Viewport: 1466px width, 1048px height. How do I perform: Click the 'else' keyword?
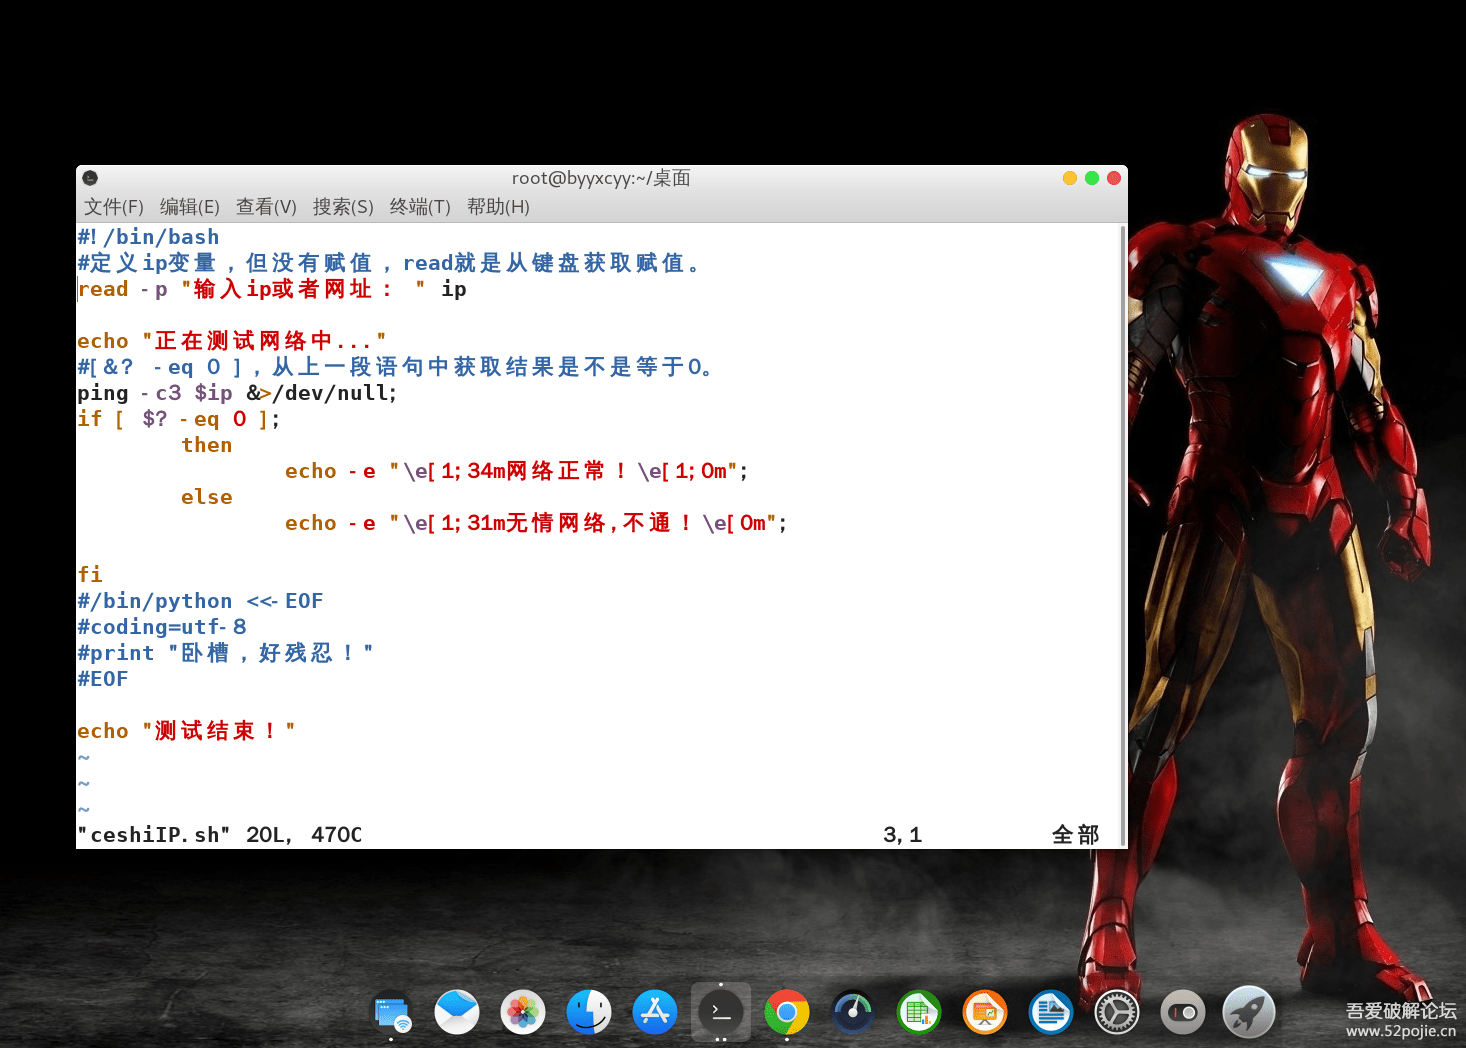click(207, 497)
